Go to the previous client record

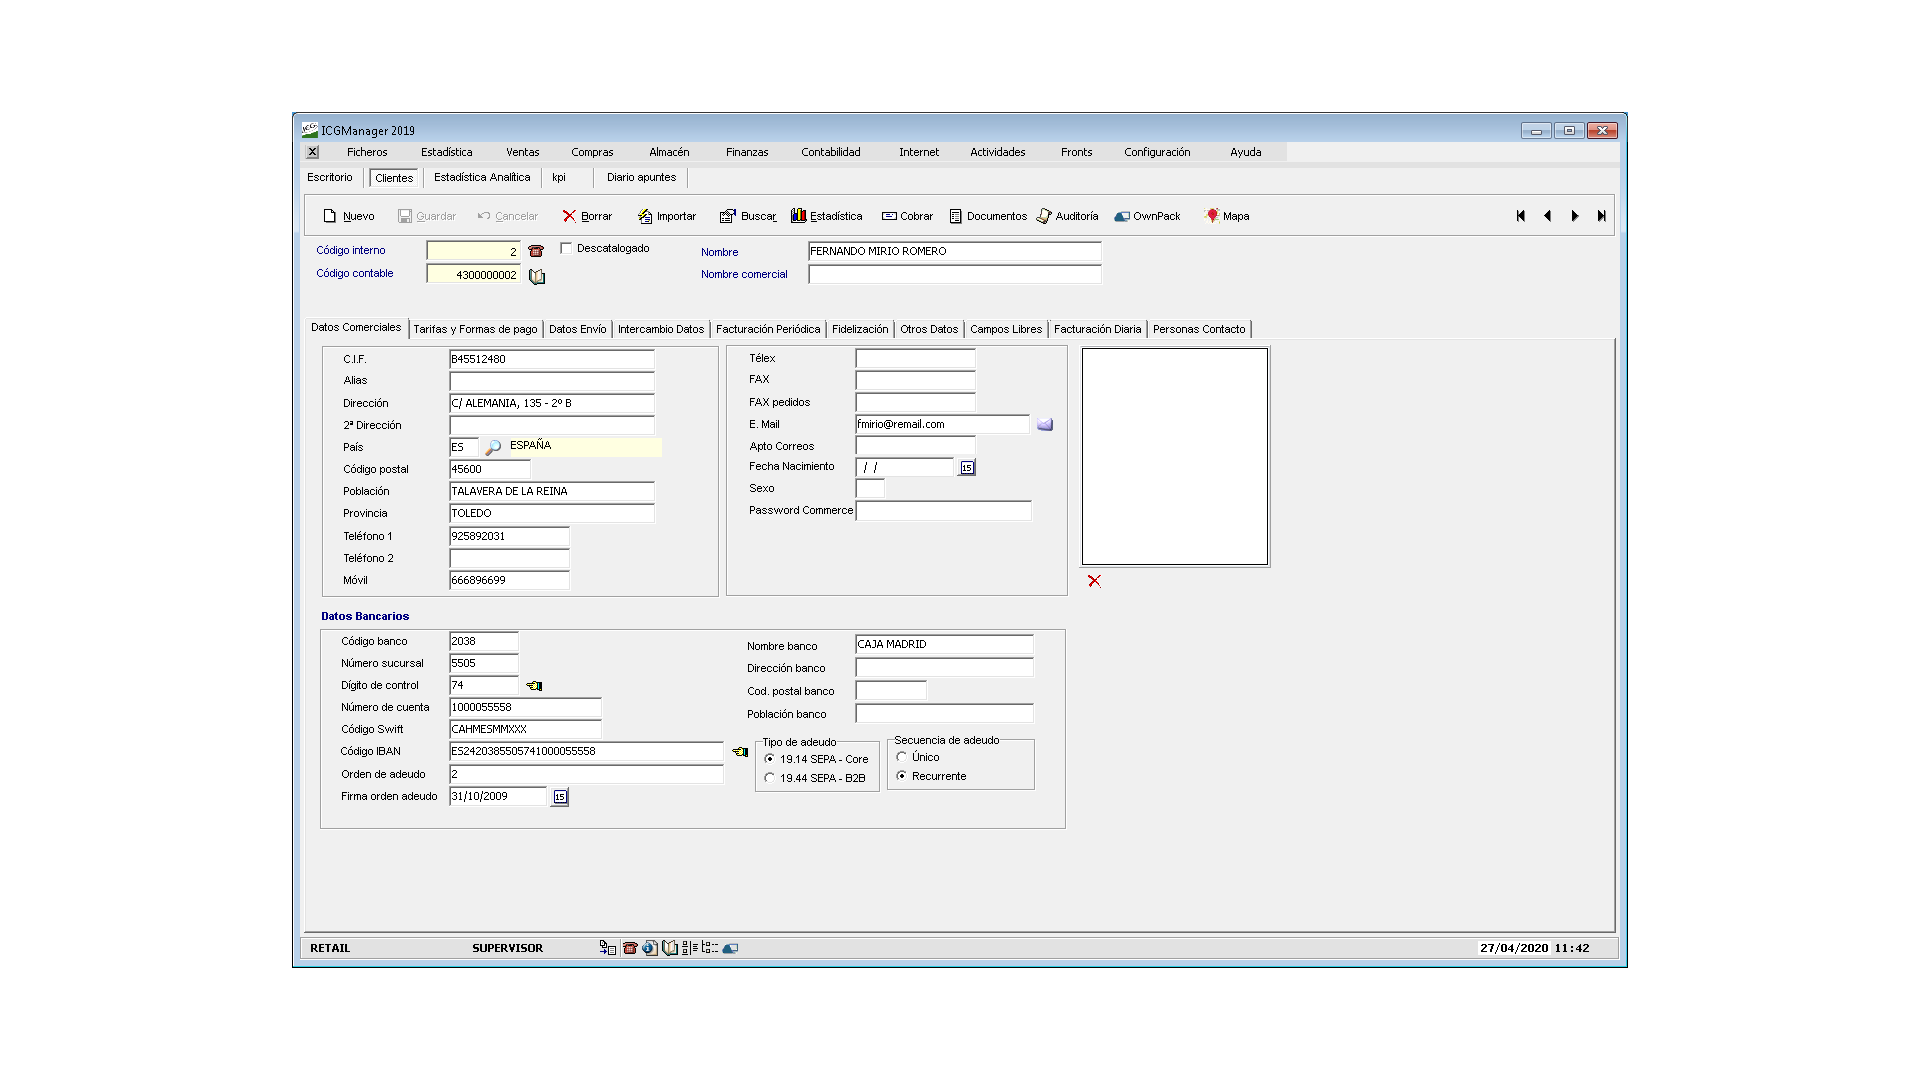pyautogui.click(x=1548, y=216)
